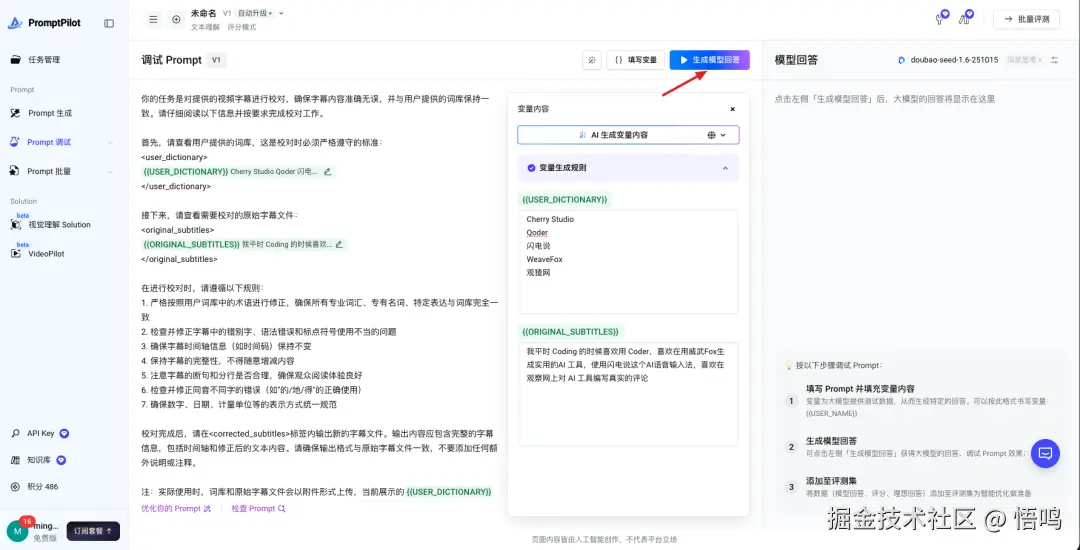
Task: Click AI 生成变量内容 button
Action: tap(613, 135)
